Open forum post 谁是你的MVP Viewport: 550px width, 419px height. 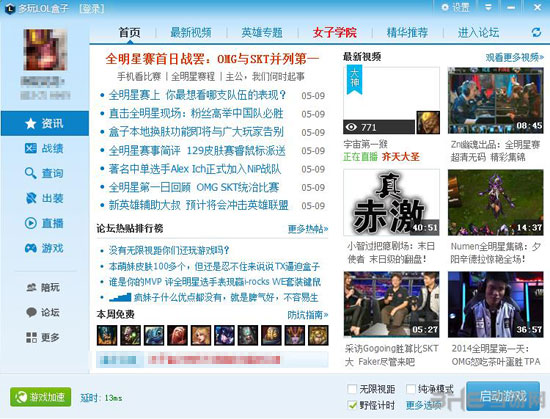click(215, 282)
